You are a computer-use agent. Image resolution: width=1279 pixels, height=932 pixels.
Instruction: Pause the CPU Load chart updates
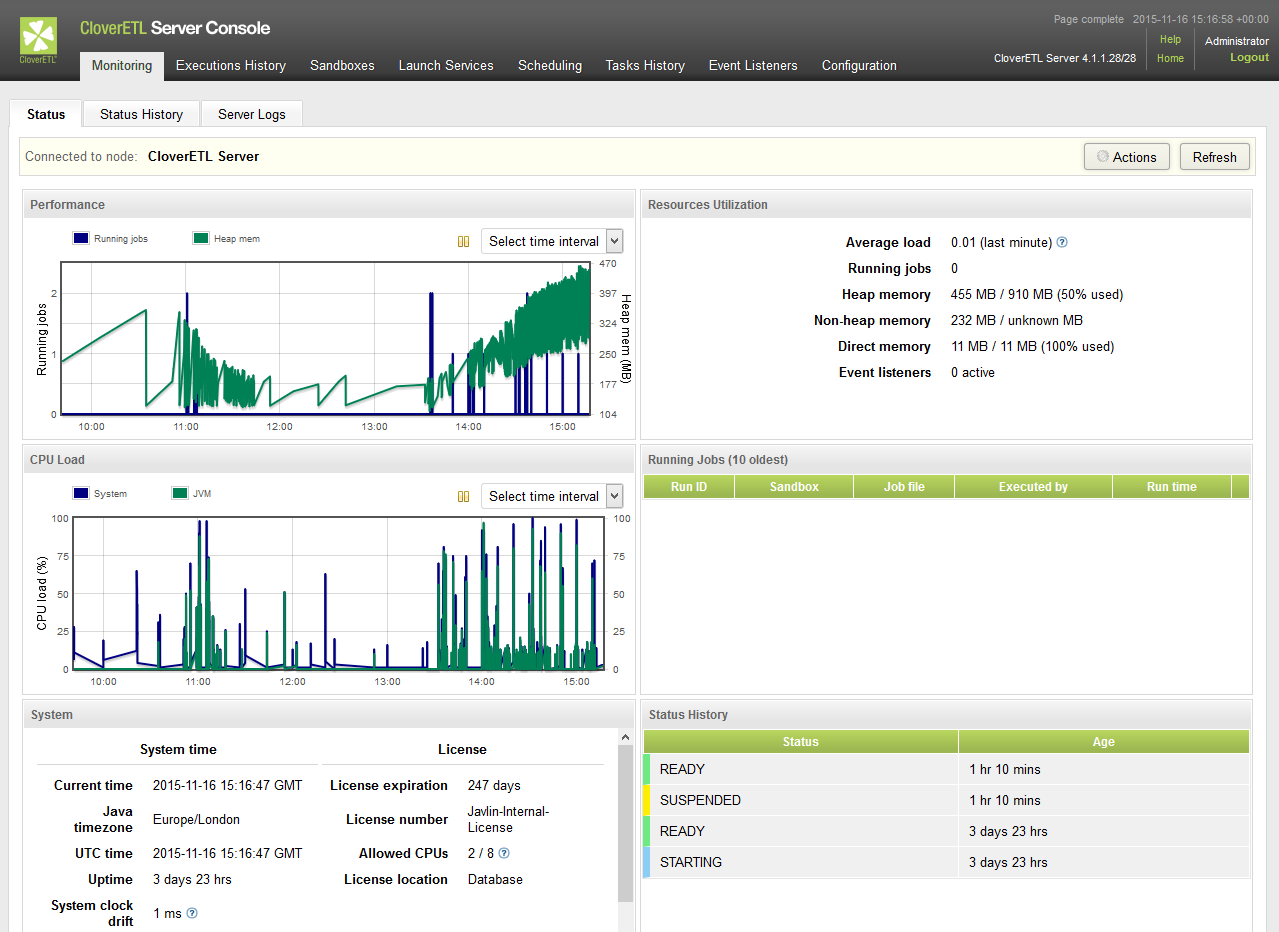tap(463, 496)
